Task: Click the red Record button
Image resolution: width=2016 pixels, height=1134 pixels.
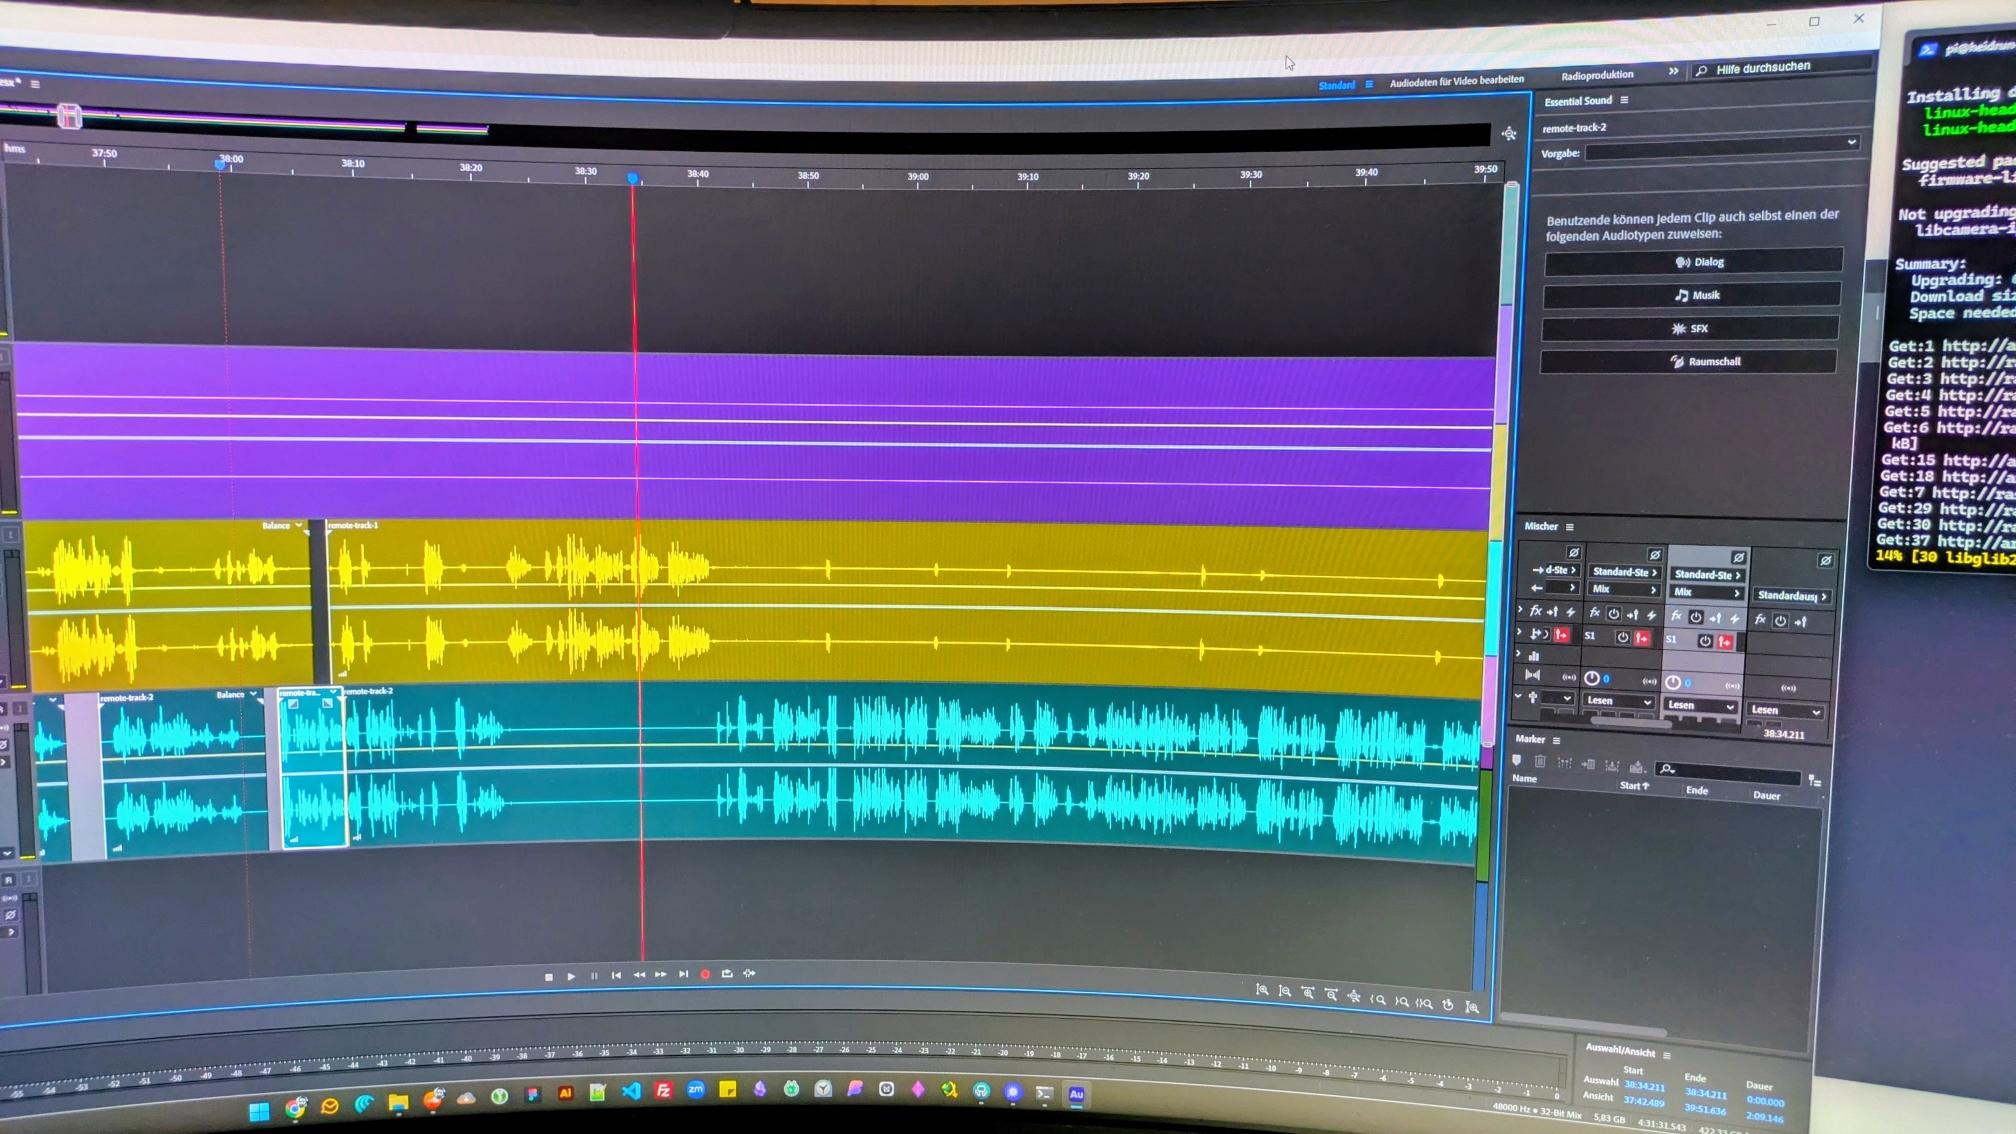Action: [705, 974]
